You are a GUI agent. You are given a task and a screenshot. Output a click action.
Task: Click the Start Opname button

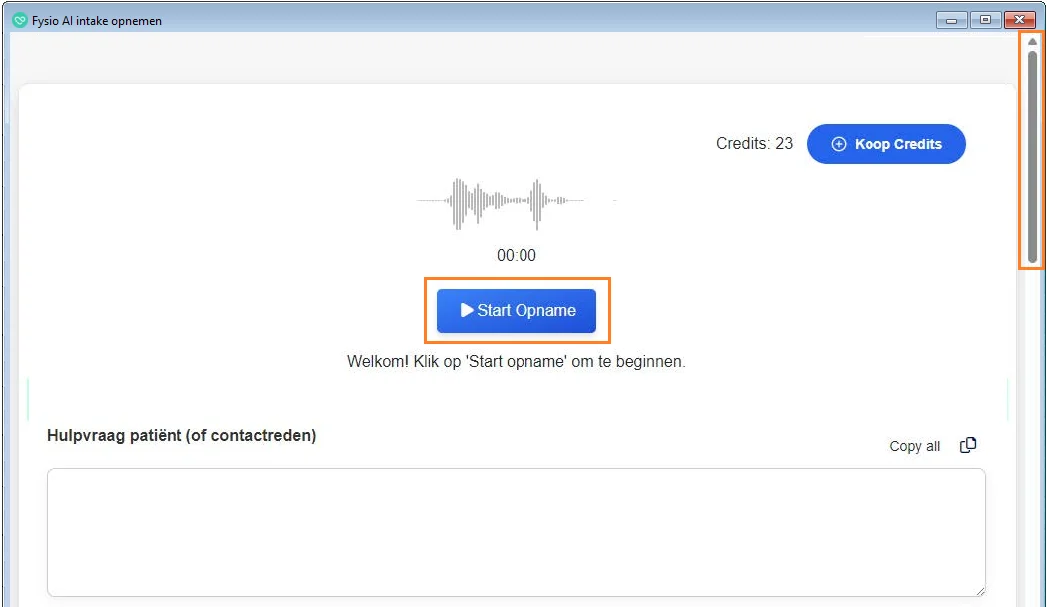click(516, 311)
